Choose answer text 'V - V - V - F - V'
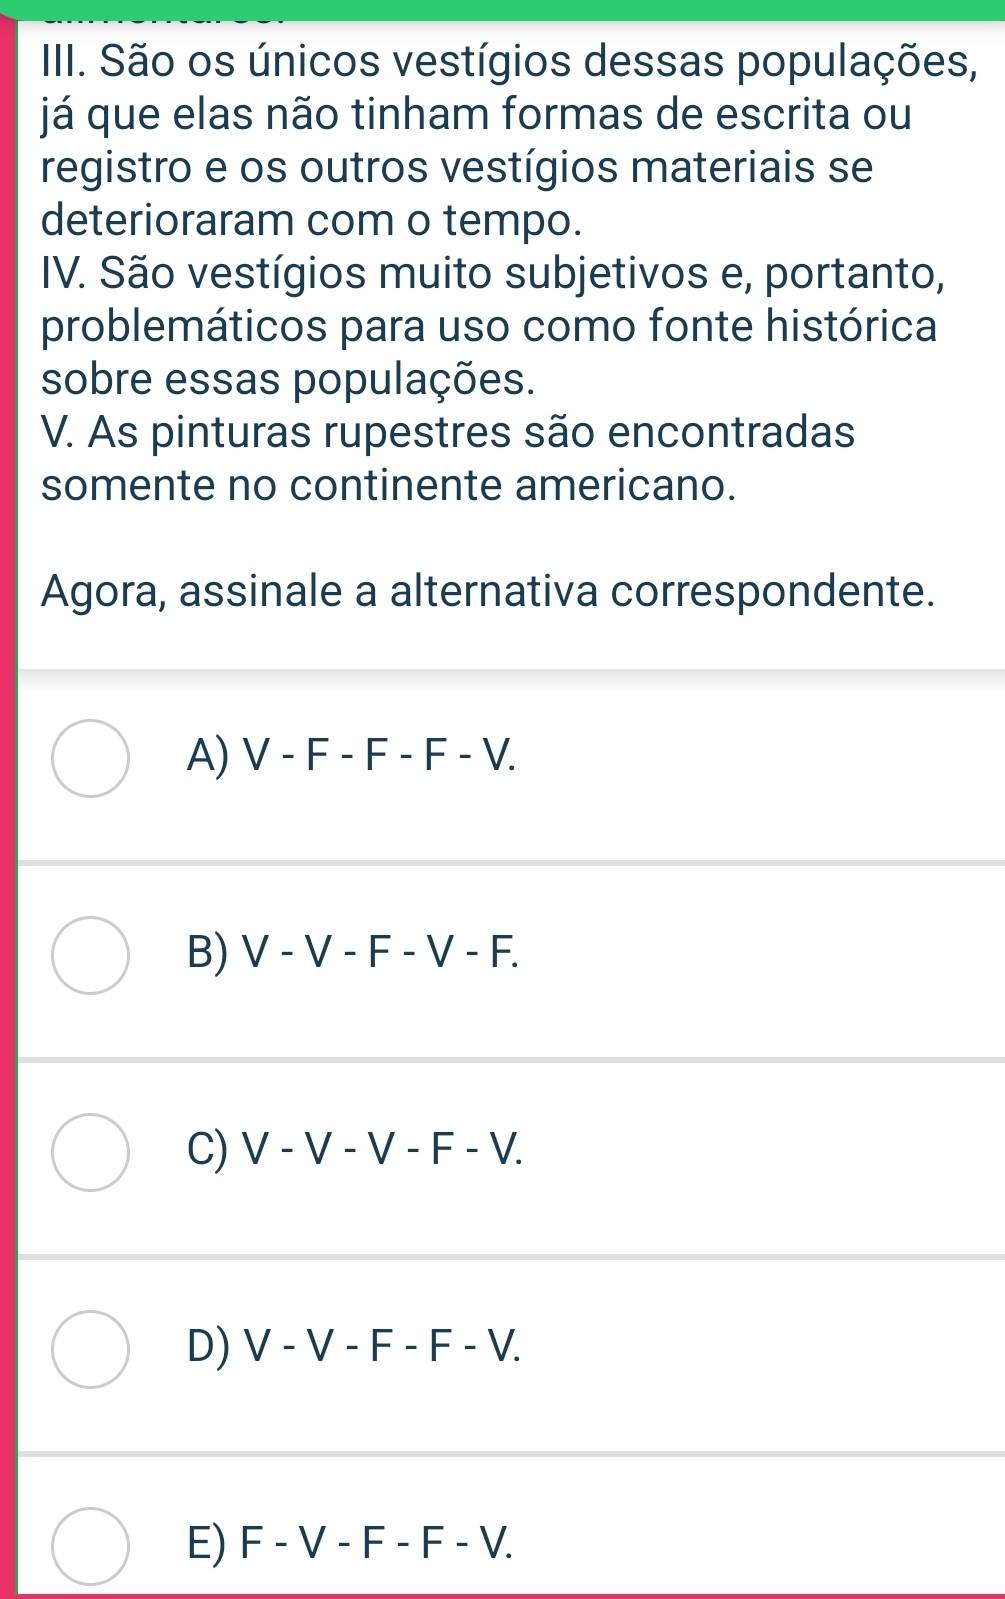Screen dimensions: 1005x1599 tap(381, 1153)
